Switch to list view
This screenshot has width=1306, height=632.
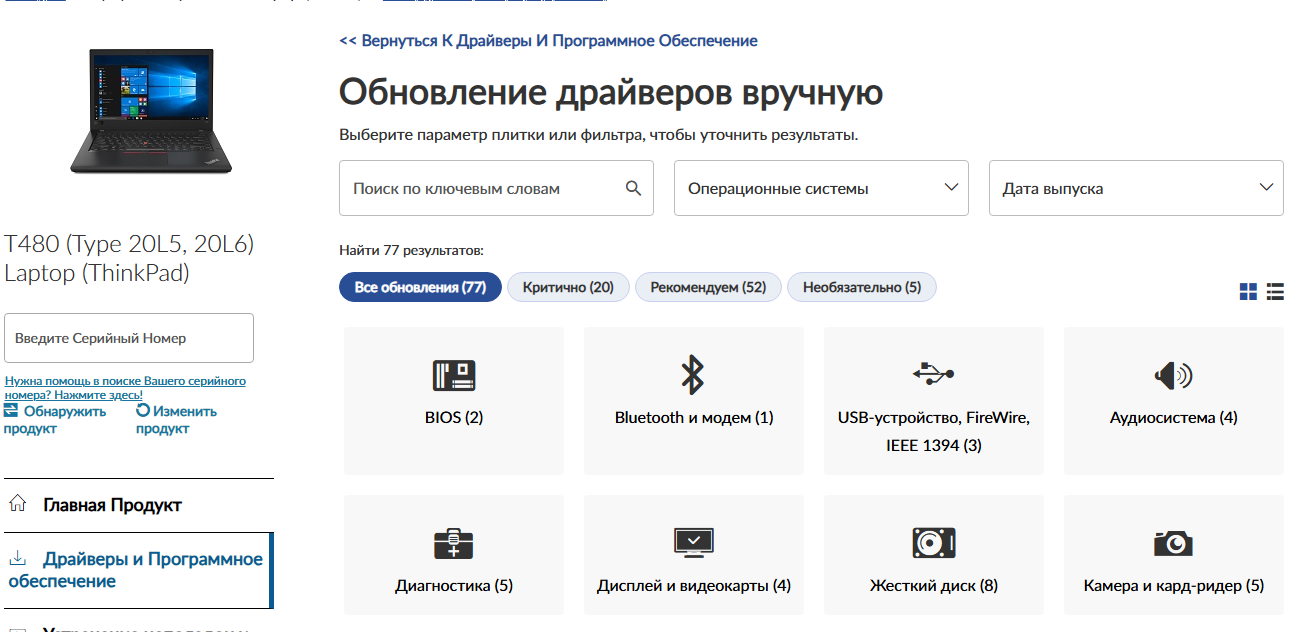[1275, 291]
